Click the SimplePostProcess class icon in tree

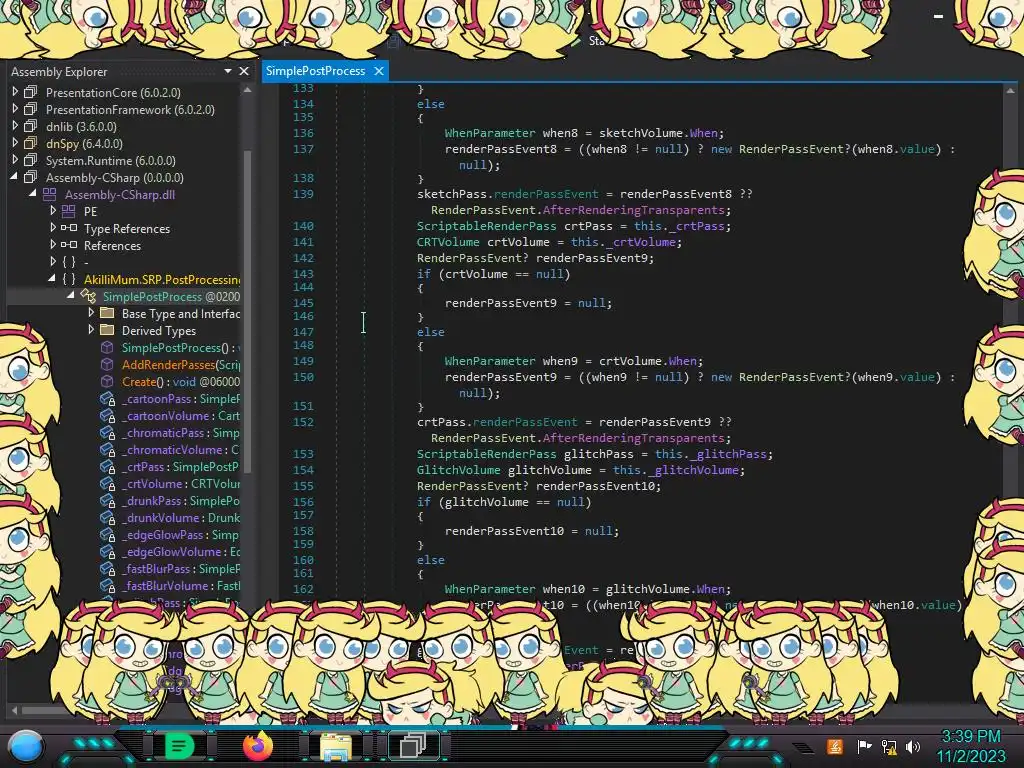(x=88, y=296)
